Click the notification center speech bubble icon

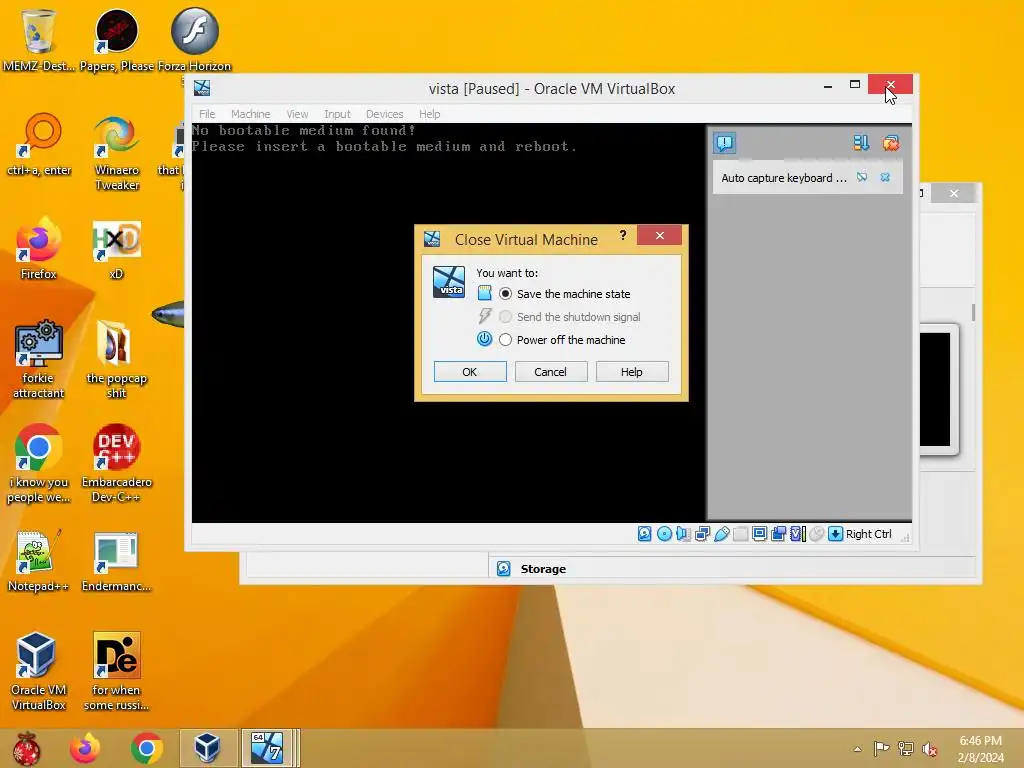tap(725, 142)
